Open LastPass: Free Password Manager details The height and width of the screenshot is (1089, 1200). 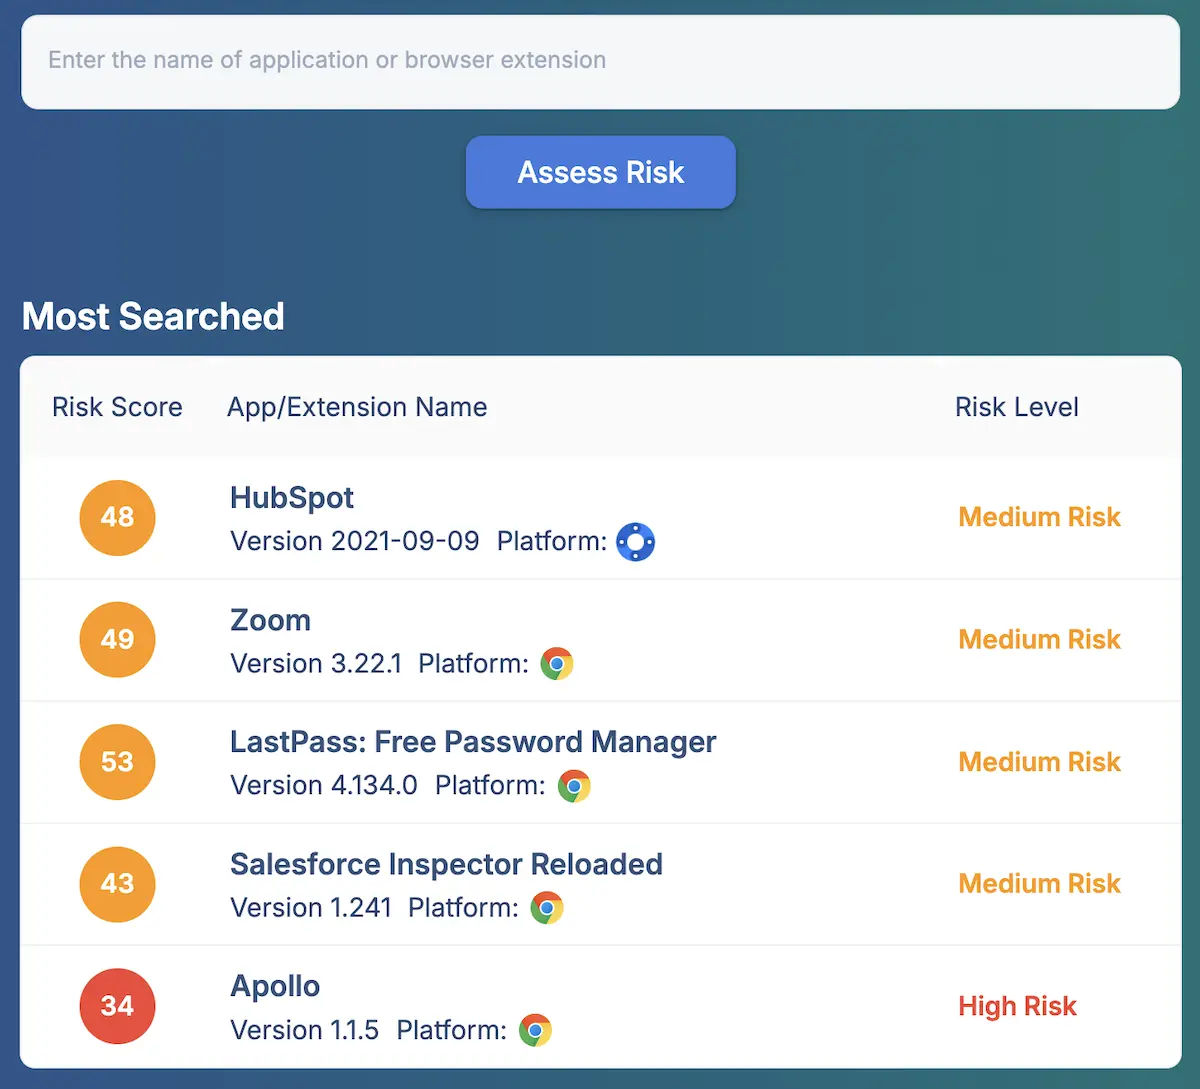[473, 742]
